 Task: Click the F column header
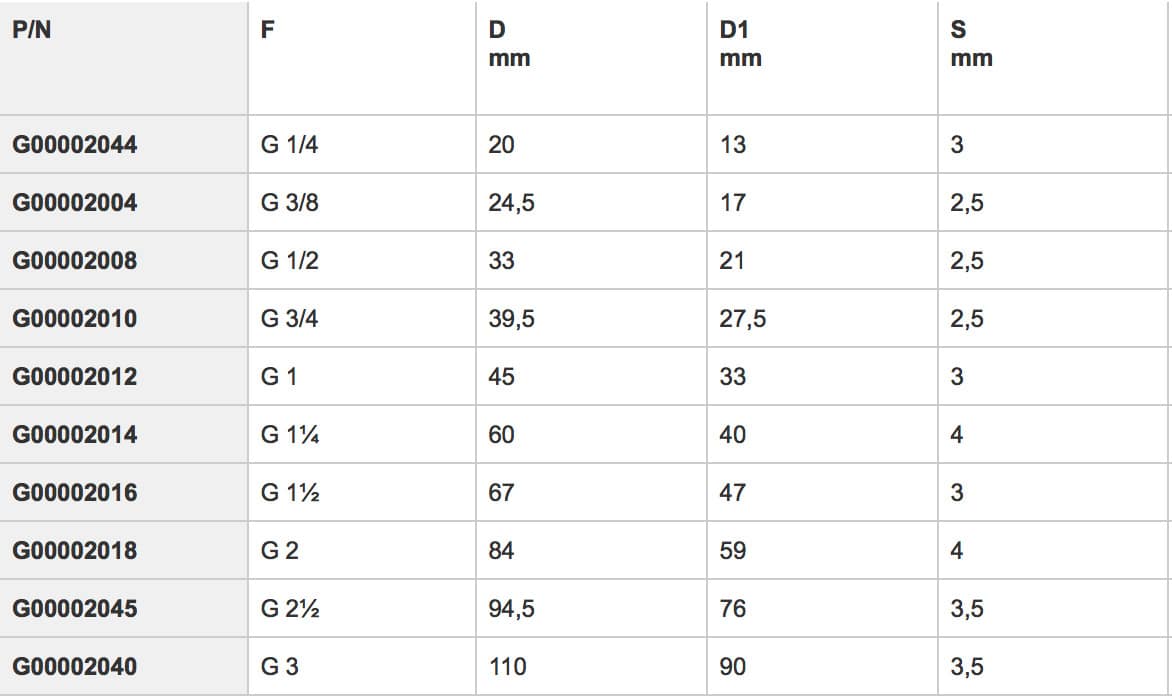[x=267, y=30]
